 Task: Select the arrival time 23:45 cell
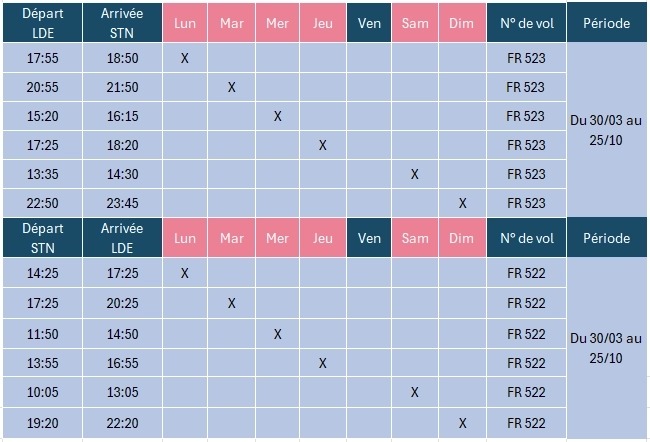pyautogui.click(x=122, y=203)
